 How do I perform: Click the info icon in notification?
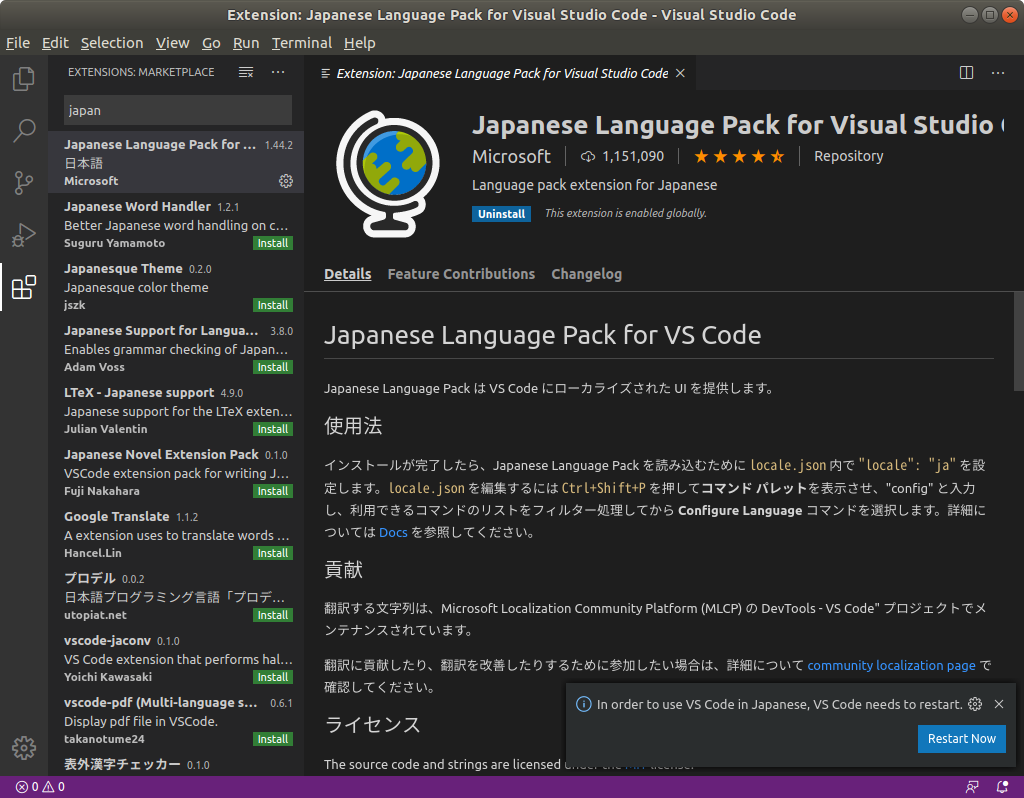tap(583, 704)
